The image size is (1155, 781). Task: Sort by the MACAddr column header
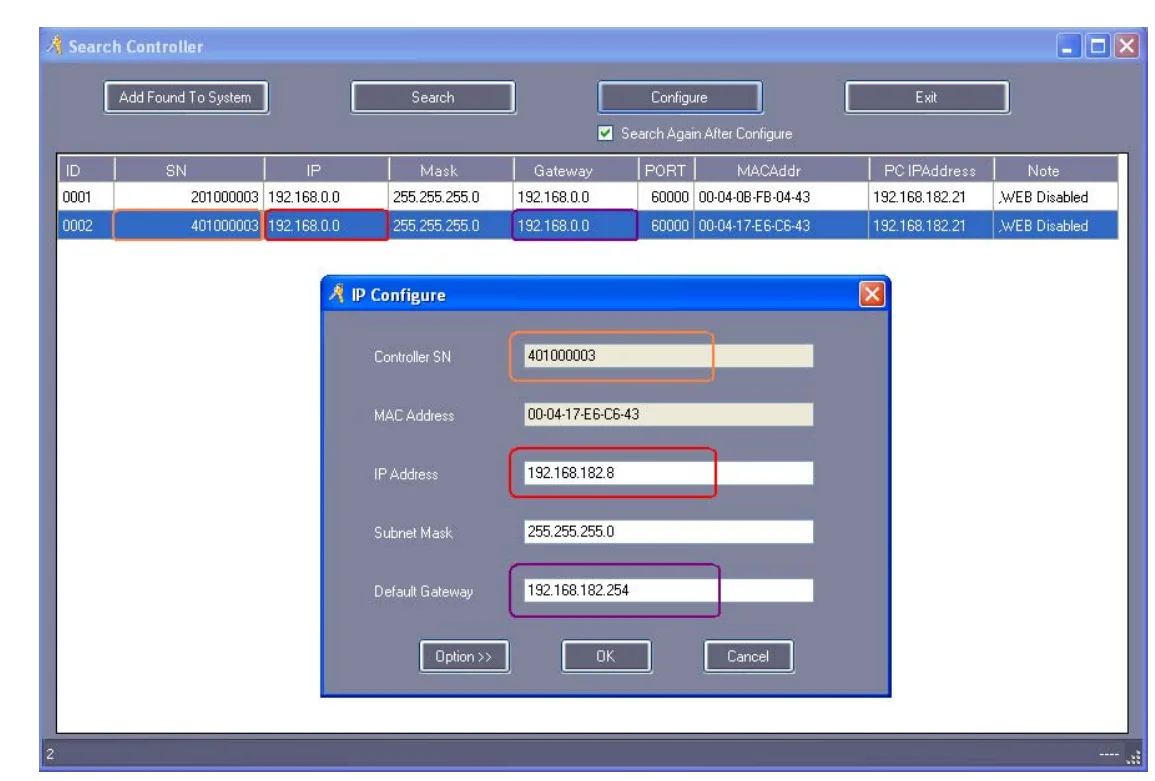pyautogui.click(x=782, y=170)
